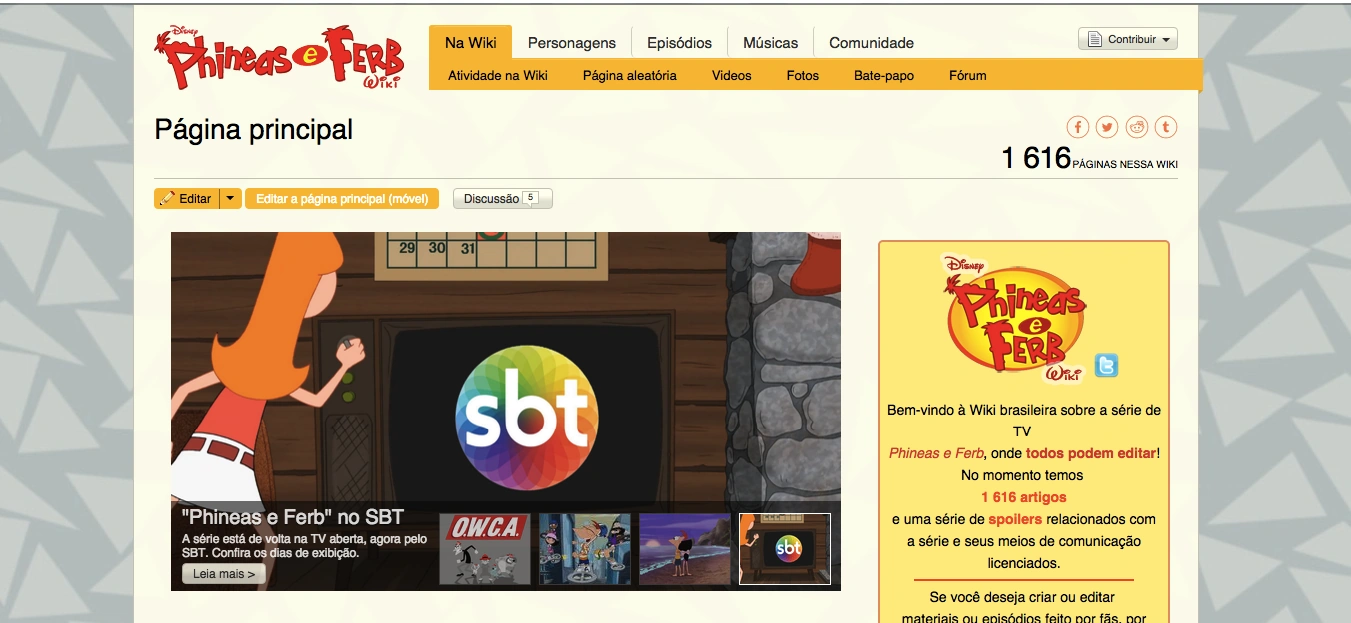Viewport: 1351px width, 623px height.
Task: Share page on Tumblr icon
Action: (x=1166, y=127)
